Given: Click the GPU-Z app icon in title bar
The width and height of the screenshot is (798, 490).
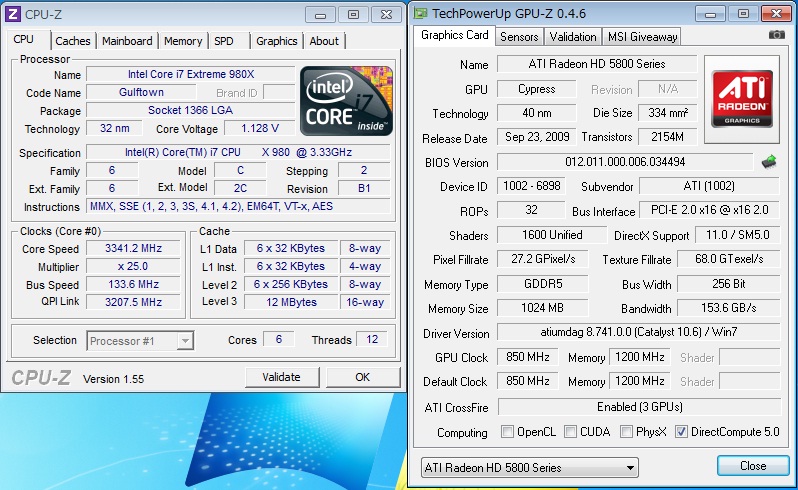Looking at the screenshot, I should (420, 13).
